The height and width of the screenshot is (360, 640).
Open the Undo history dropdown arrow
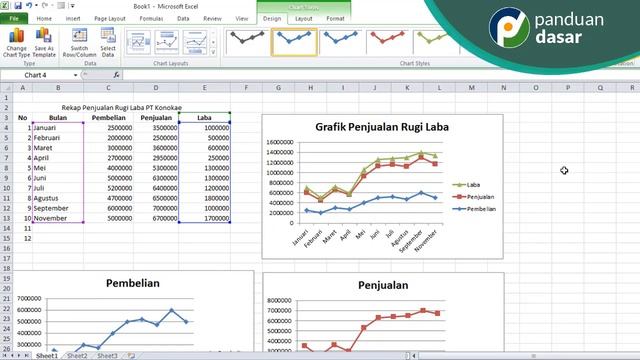[36, 6]
